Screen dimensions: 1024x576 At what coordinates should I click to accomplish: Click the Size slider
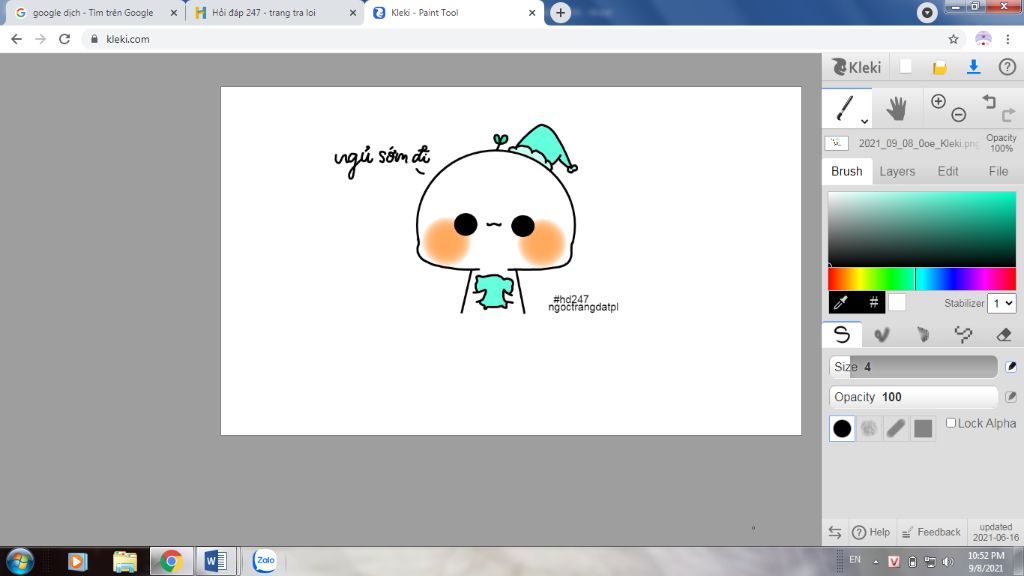(x=913, y=366)
